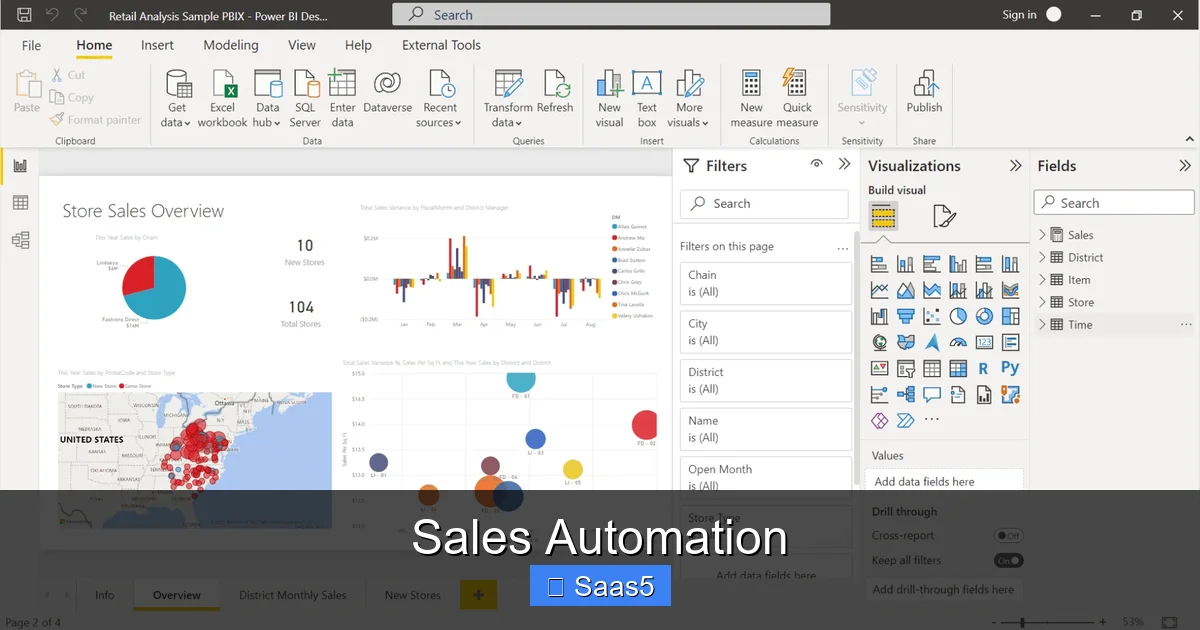Screen dimensions: 1200x630
Task: Switch to Model view in sidebar
Action: tap(20, 240)
